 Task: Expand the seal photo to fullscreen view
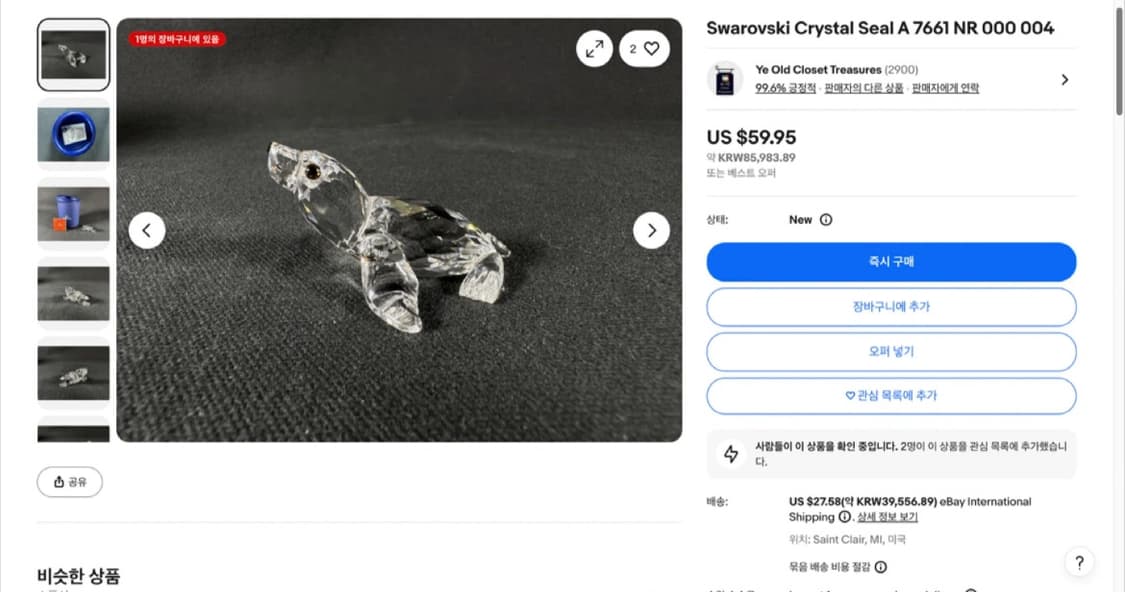point(595,48)
